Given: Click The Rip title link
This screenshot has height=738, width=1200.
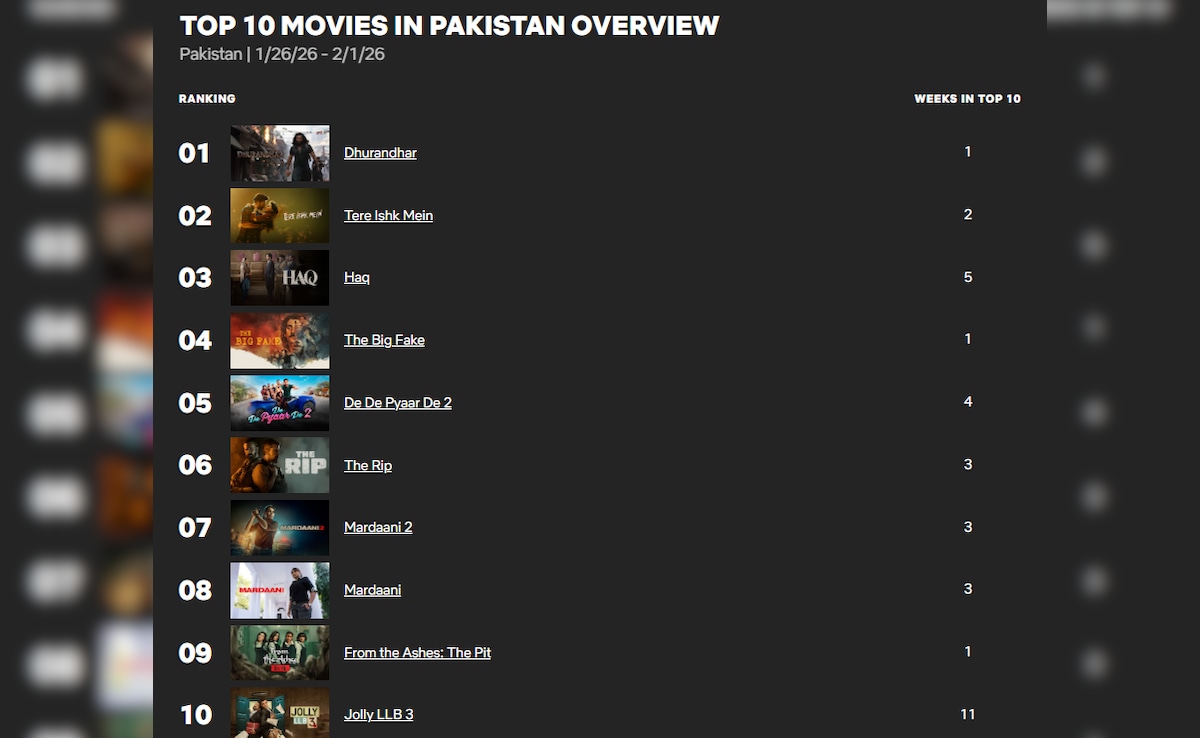Looking at the screenshot, I should pos(368,465).
